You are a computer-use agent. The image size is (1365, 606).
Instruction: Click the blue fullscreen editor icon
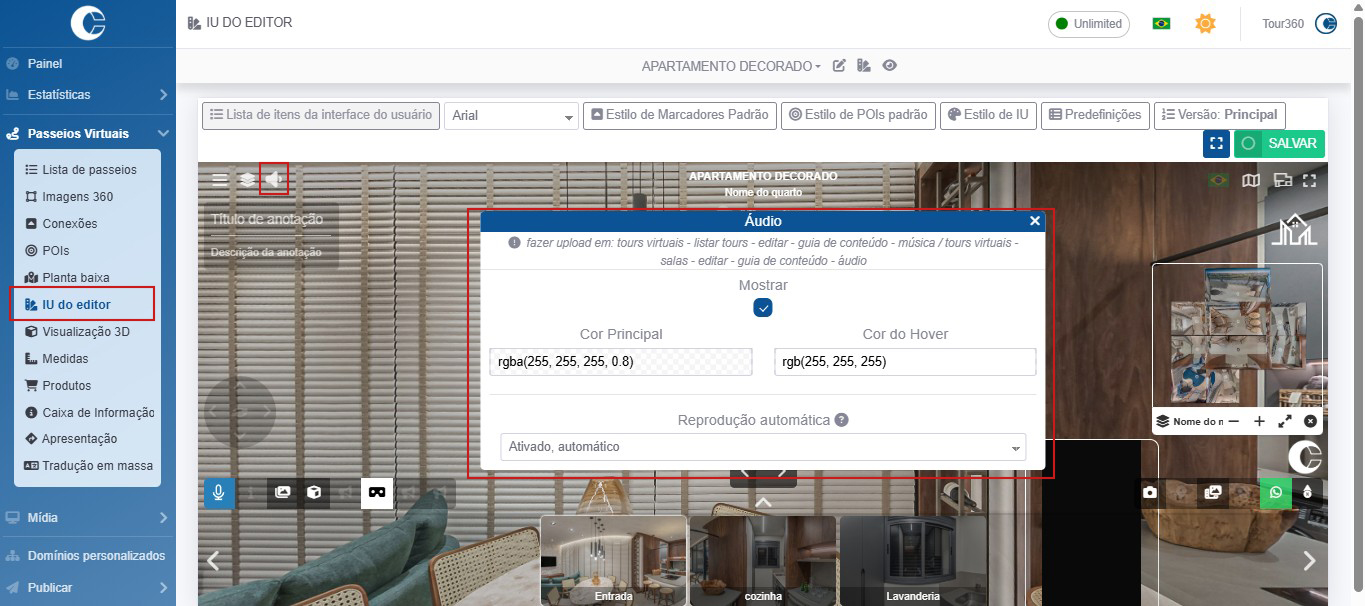1216,144
